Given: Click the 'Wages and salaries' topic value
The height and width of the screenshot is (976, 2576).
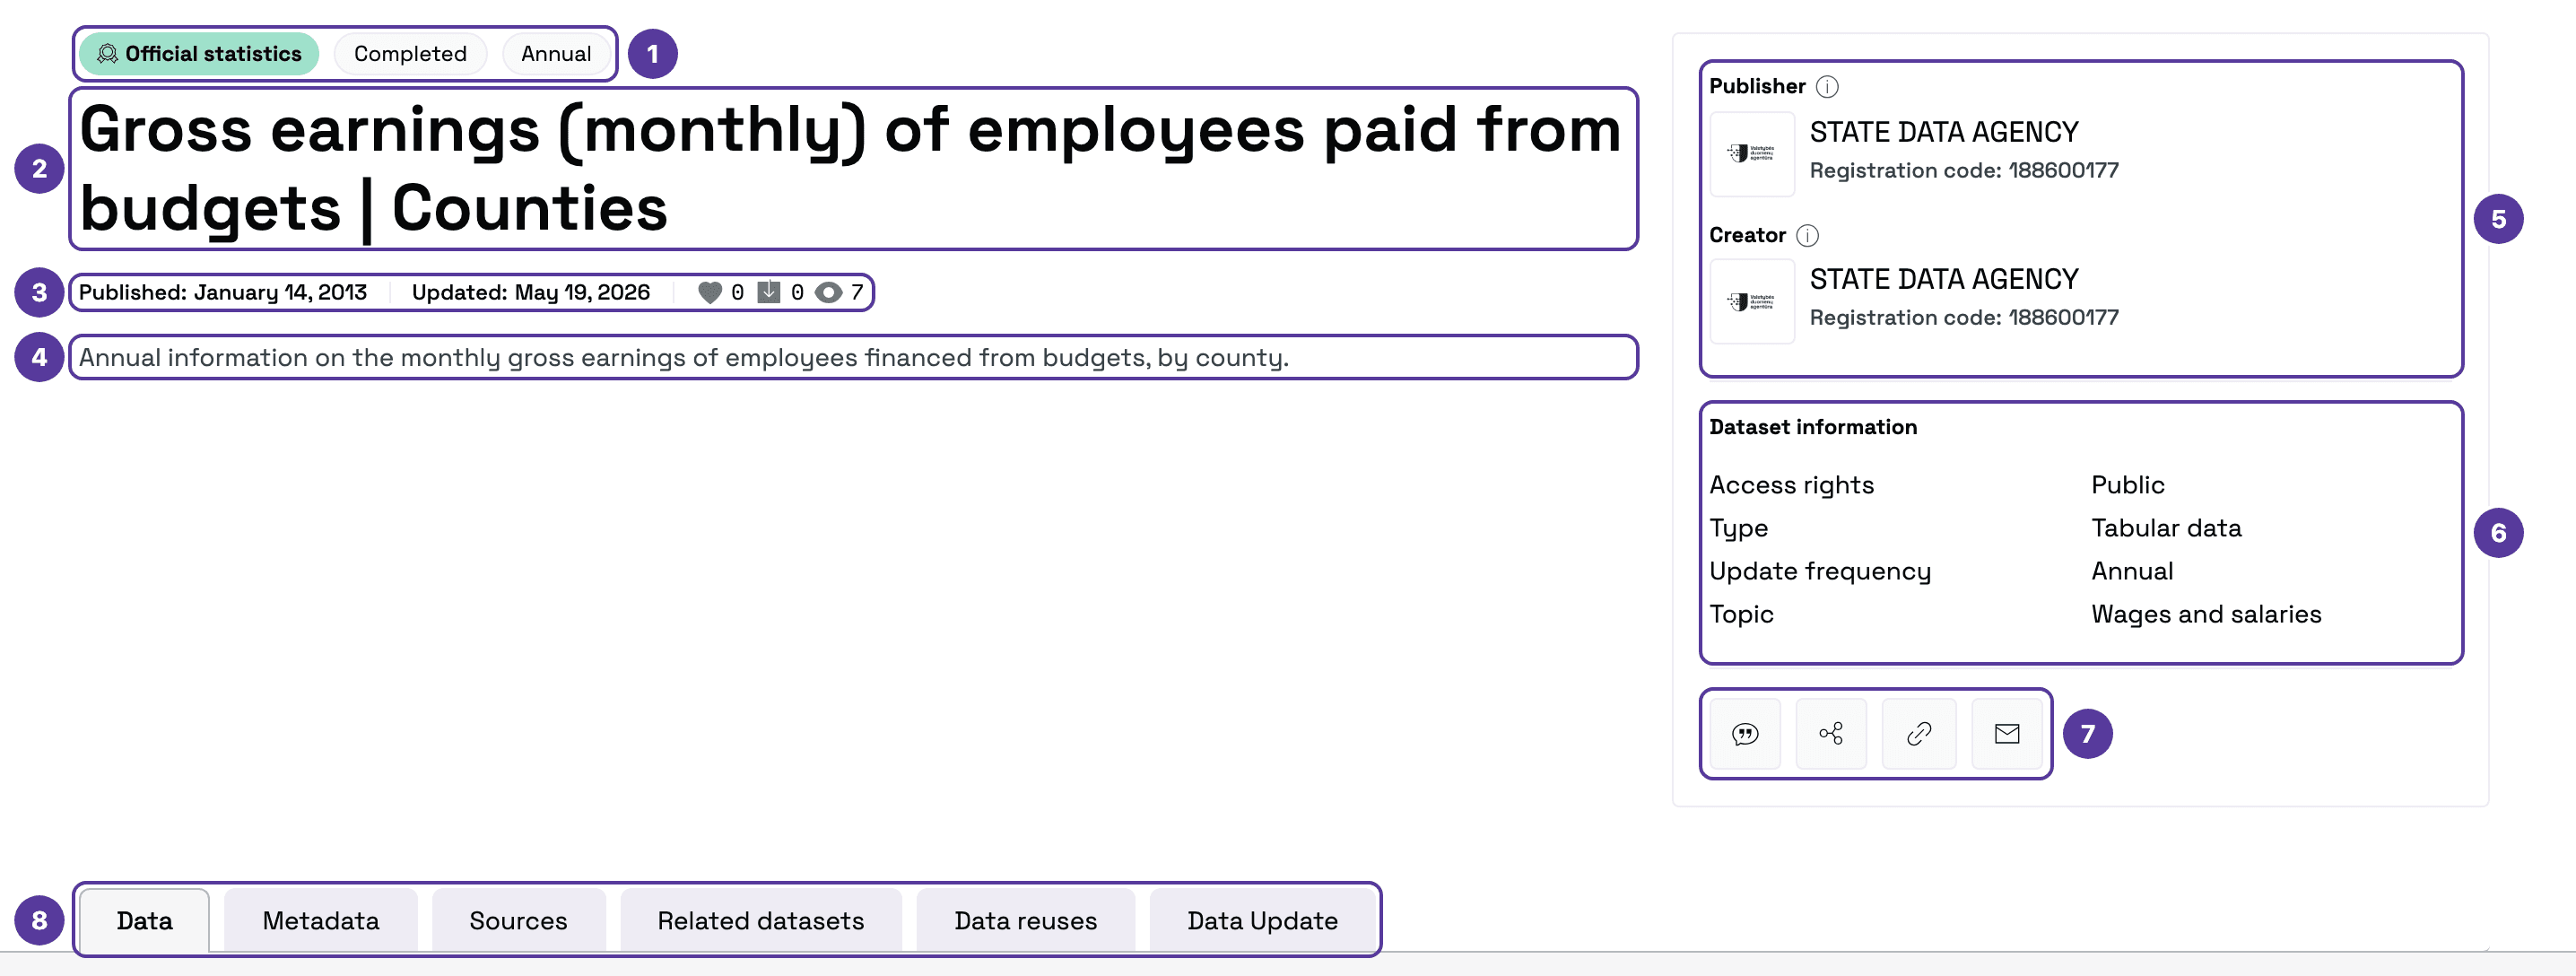Looking at the screenshot, I should 2206,614.
